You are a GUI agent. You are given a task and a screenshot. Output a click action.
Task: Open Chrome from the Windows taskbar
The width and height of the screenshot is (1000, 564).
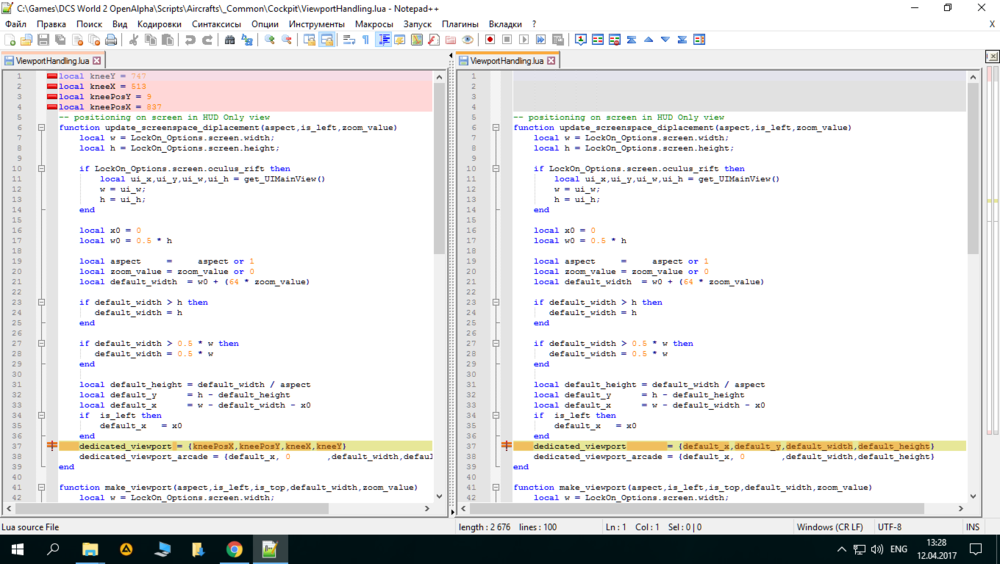233,549
